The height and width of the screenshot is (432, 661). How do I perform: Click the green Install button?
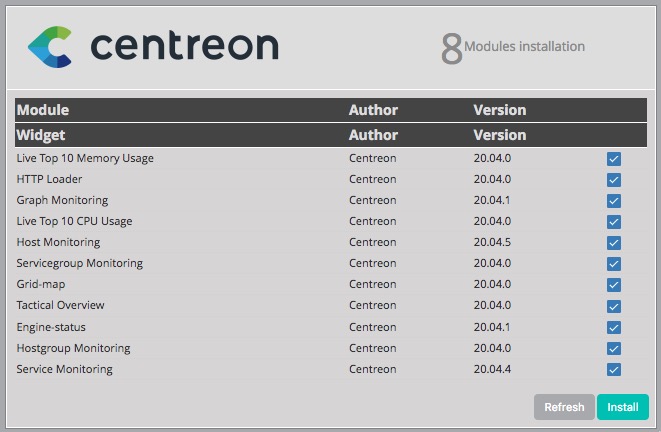point(622,407)
